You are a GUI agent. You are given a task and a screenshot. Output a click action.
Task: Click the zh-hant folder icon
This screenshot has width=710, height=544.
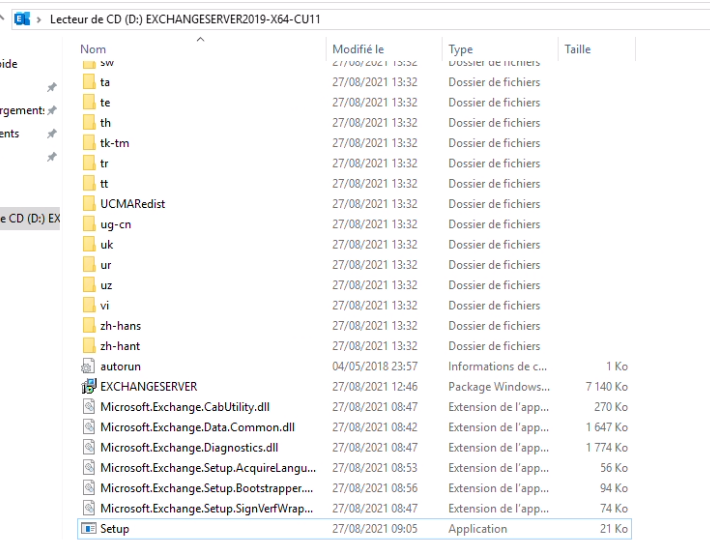tap(89, 346)
